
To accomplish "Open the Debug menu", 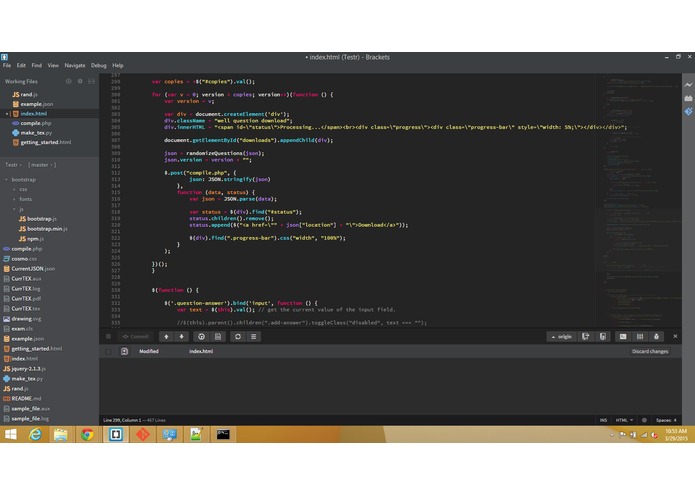I will [x=98, y=66].
